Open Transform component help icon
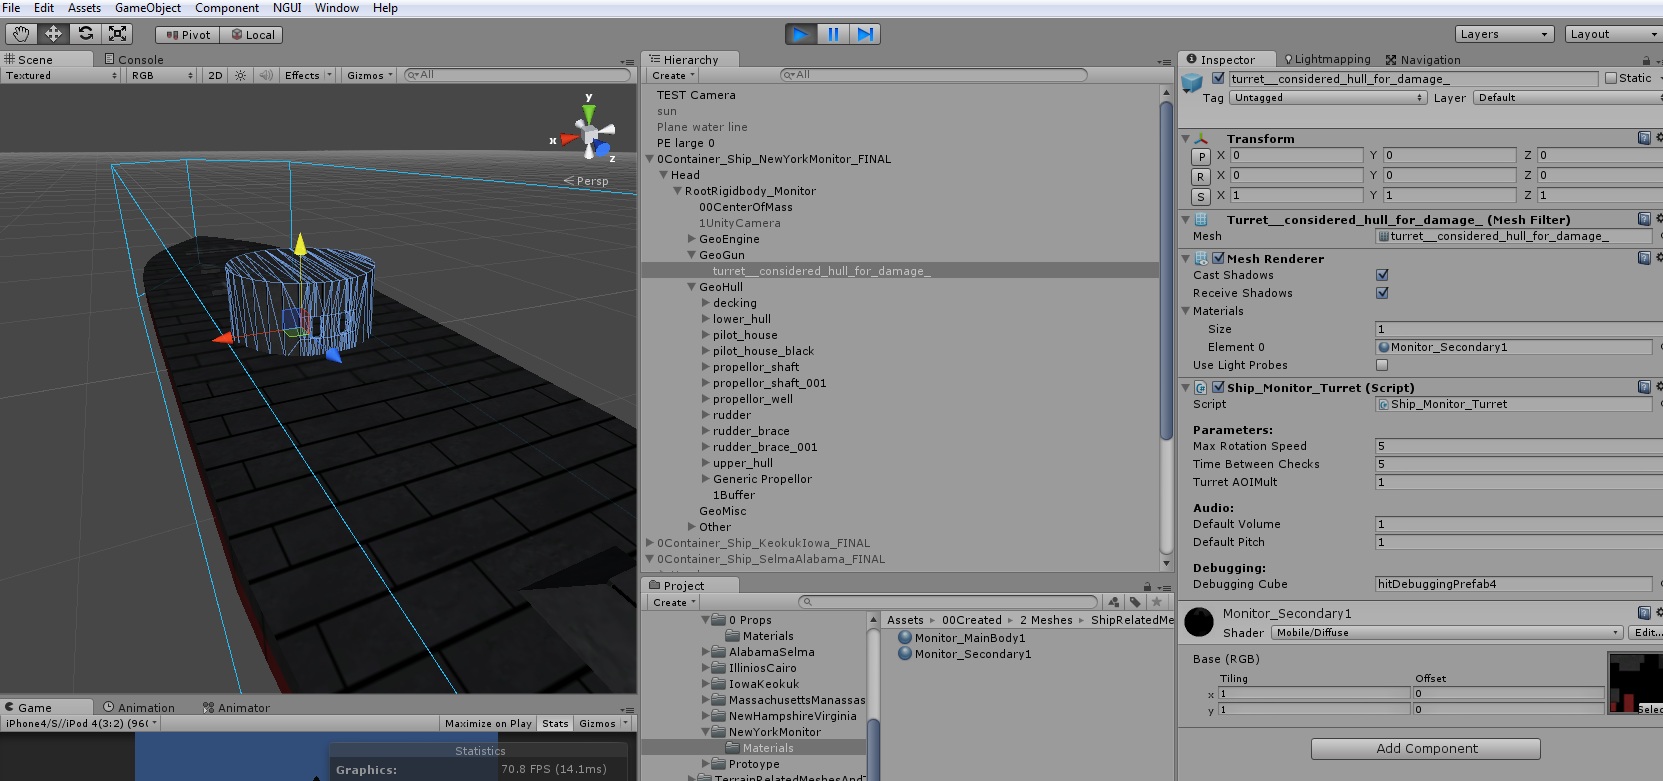Image resolution: width=1663 pixels, height=781 pixels. 1644,138
